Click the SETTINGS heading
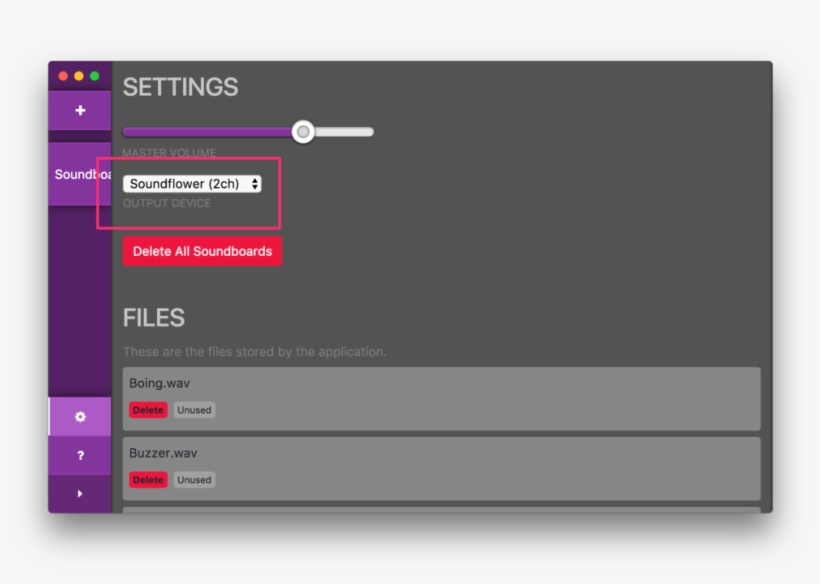The height and width of the screenshot is (584, 820). coord(180,87)
